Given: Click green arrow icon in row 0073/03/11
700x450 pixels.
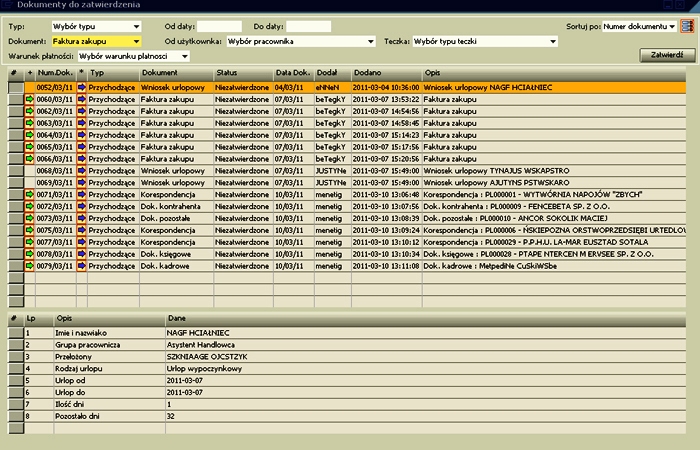Looking at the screenshot, I should click(29, 218).
